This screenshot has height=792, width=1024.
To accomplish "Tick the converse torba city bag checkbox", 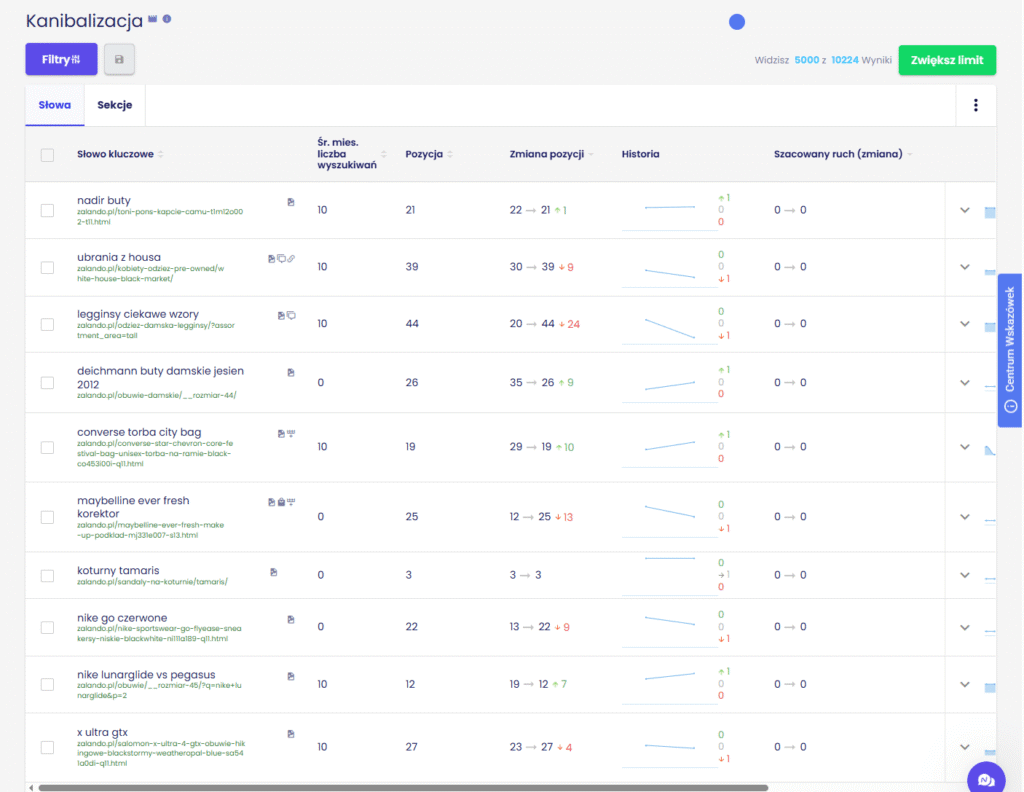I will 47,447.
